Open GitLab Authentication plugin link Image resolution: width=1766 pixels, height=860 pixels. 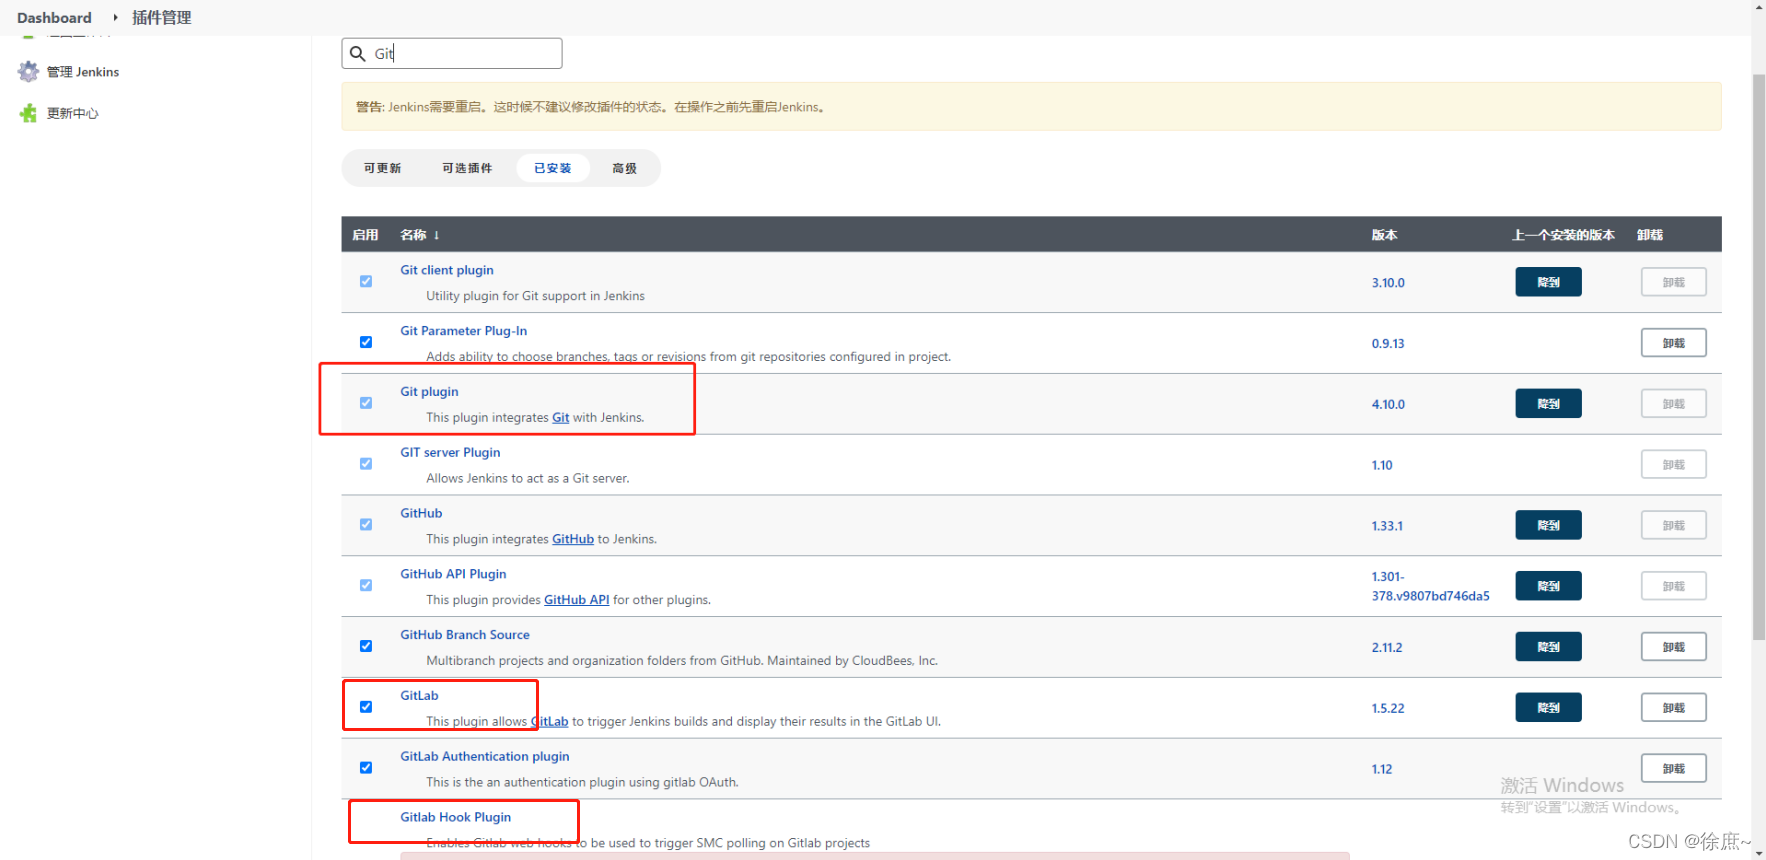pos(485,757)
